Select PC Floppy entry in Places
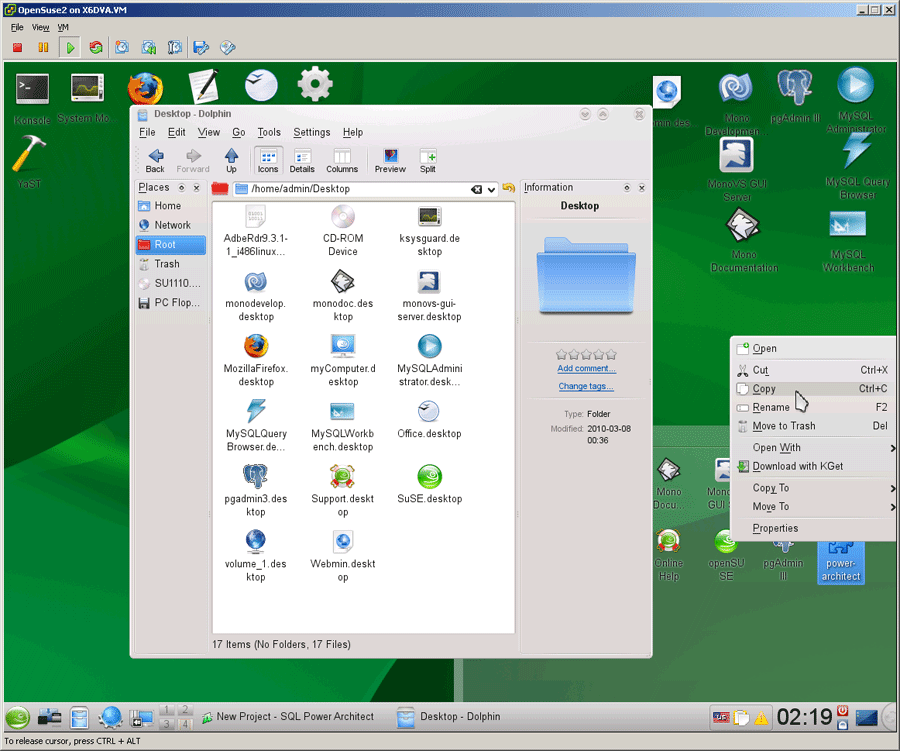 point(170,303)
